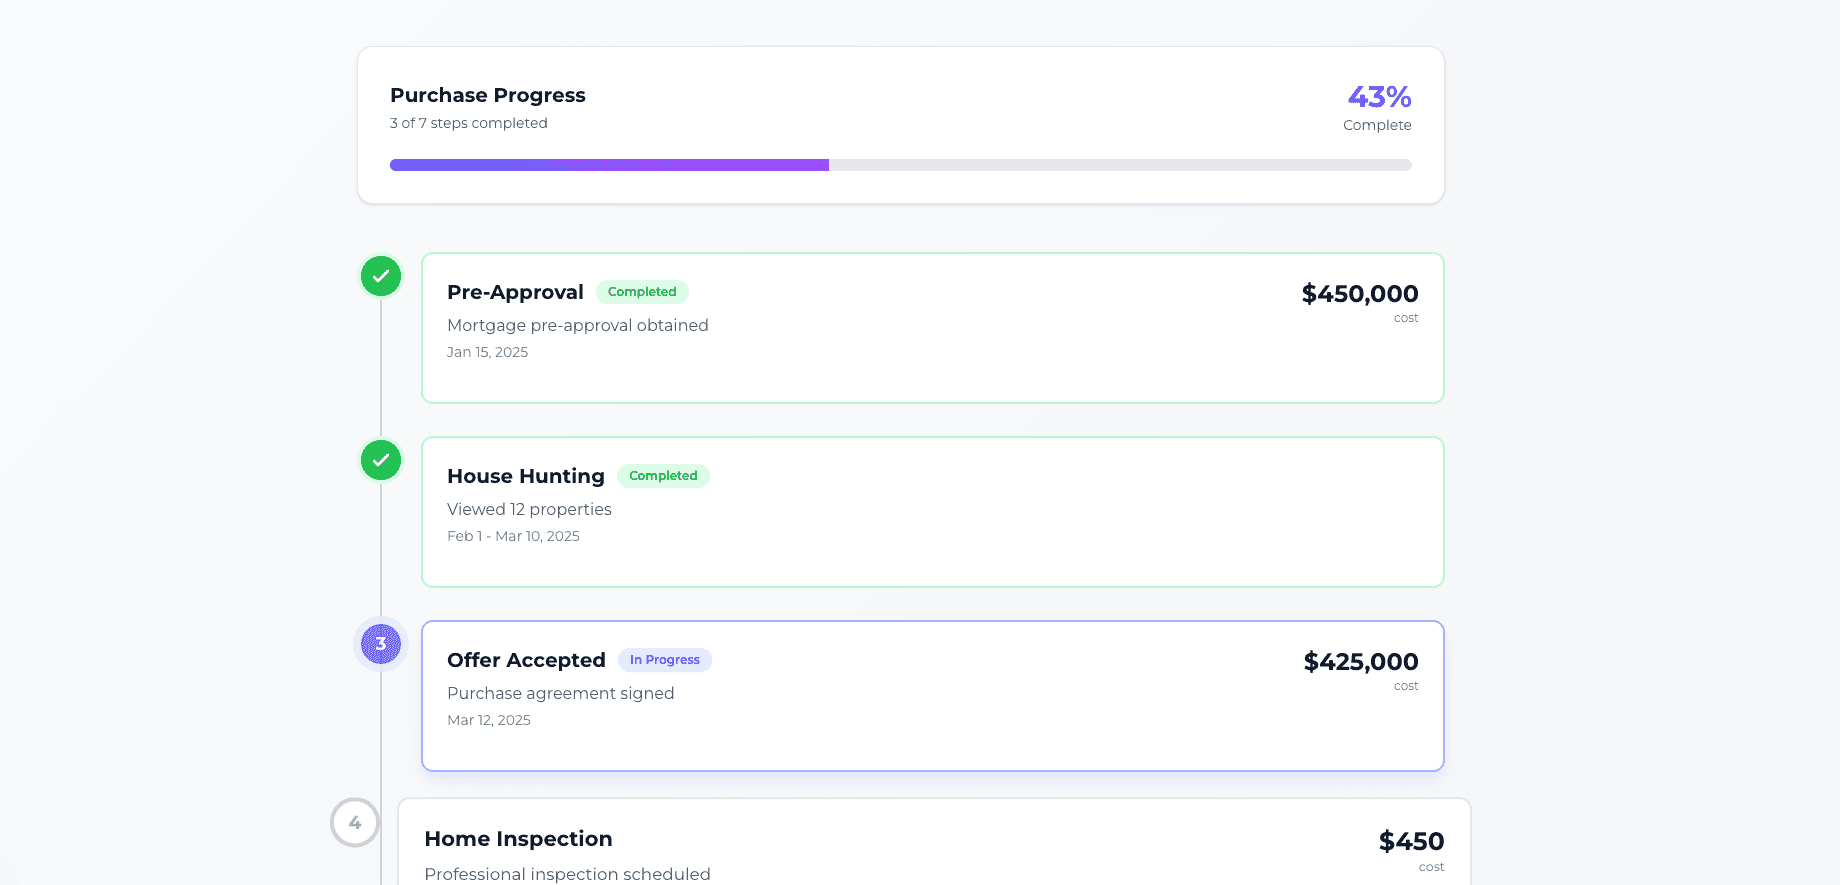Click the $450,000 pre-approval amount
The width and height of the screenshot is (1840, 885).
pyautogui.click(x=1359, y=294)
